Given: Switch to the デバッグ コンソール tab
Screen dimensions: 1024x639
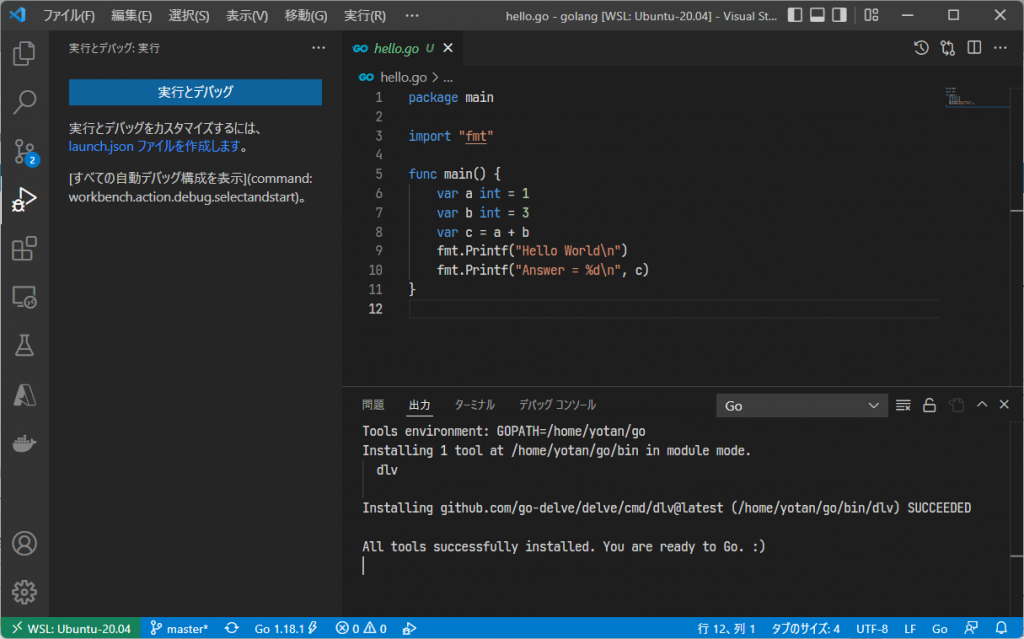Looking at the screenshot, I should point(557,405).
